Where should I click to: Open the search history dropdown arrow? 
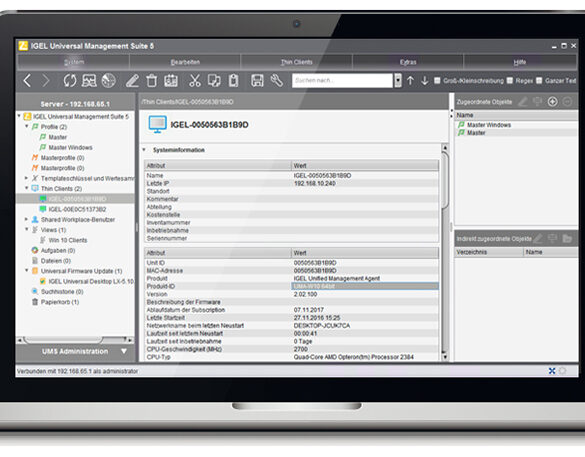click(x=398, y=81)
